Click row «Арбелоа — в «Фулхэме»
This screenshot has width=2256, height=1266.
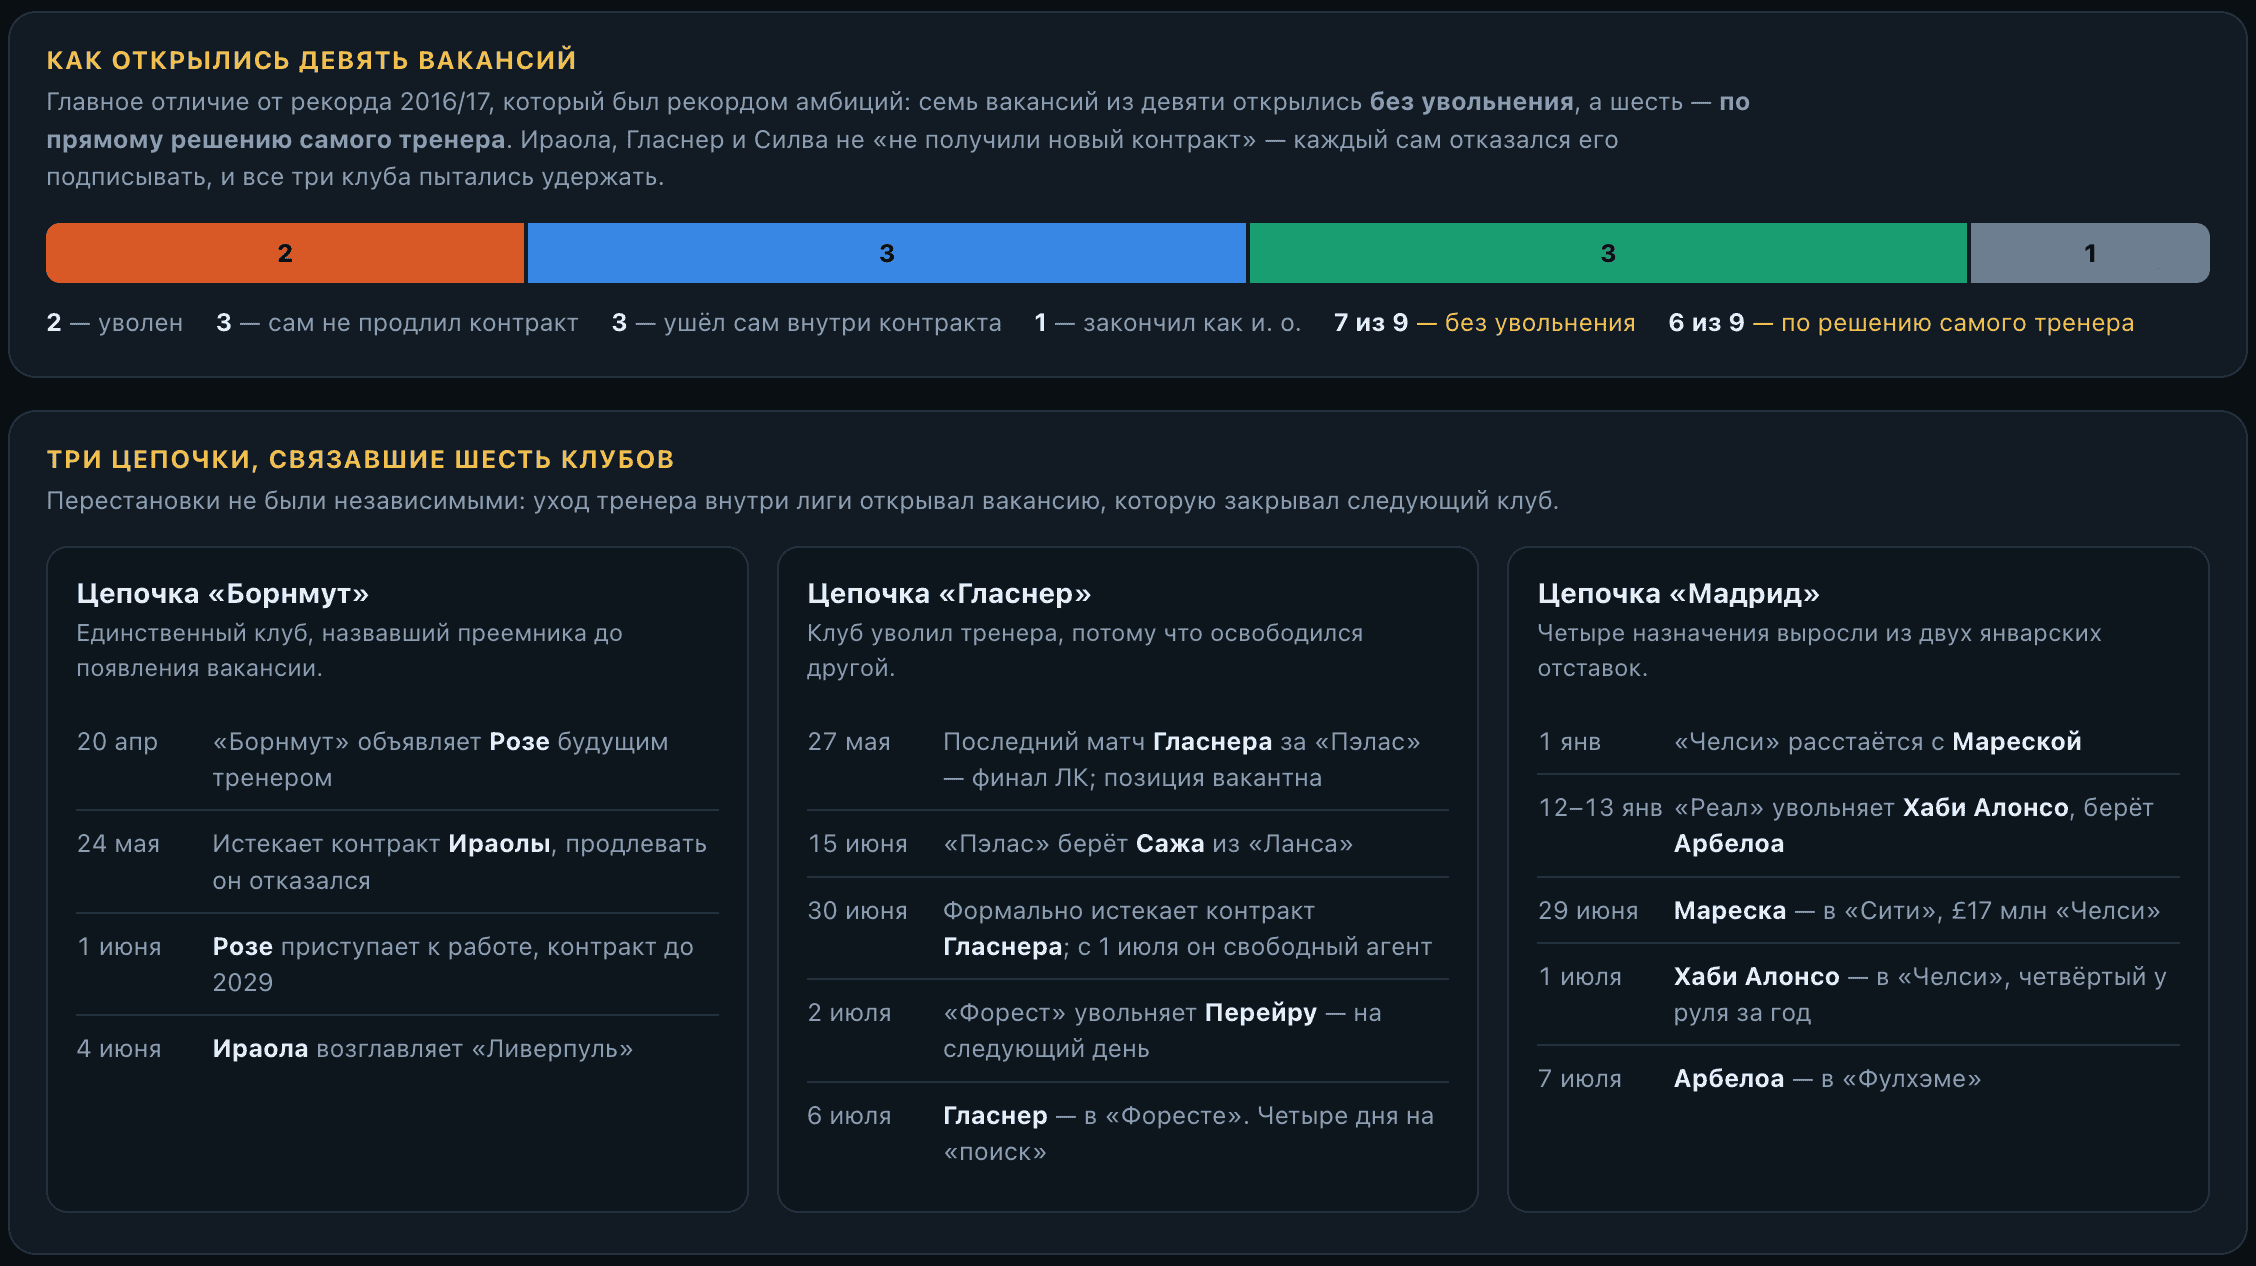click(1859, 1079)
